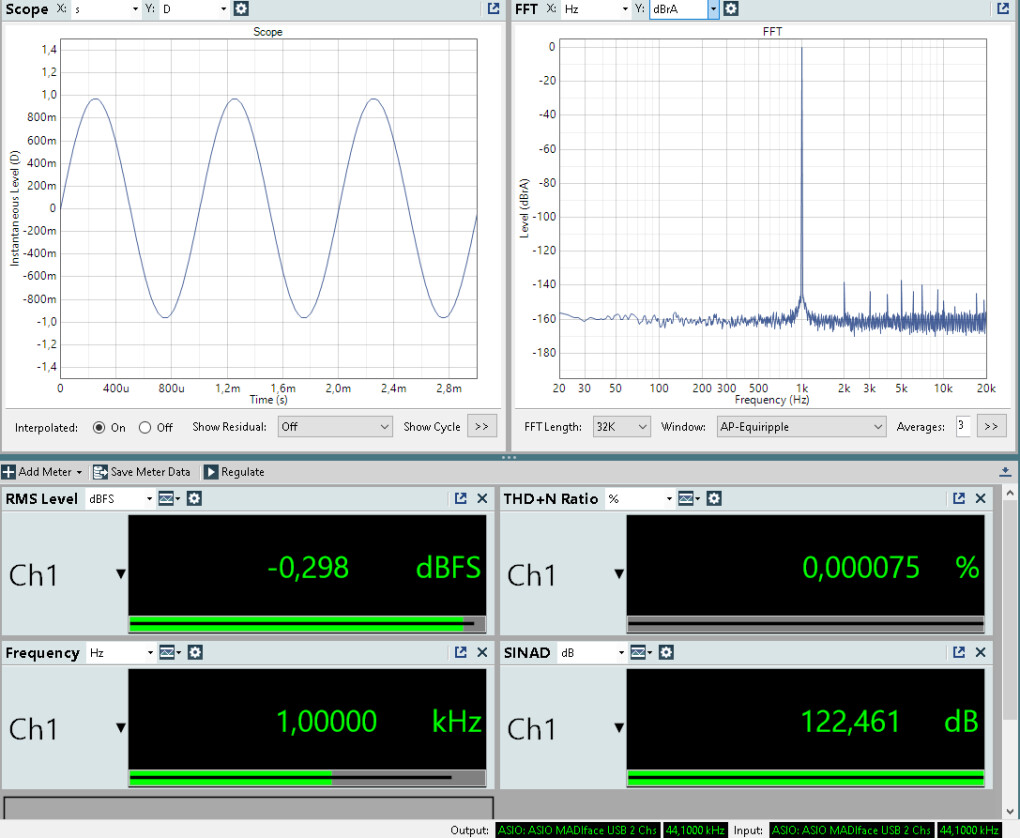Click the Show Cycle arrows button
This screenshot has width=1020, height=838.
481,427
